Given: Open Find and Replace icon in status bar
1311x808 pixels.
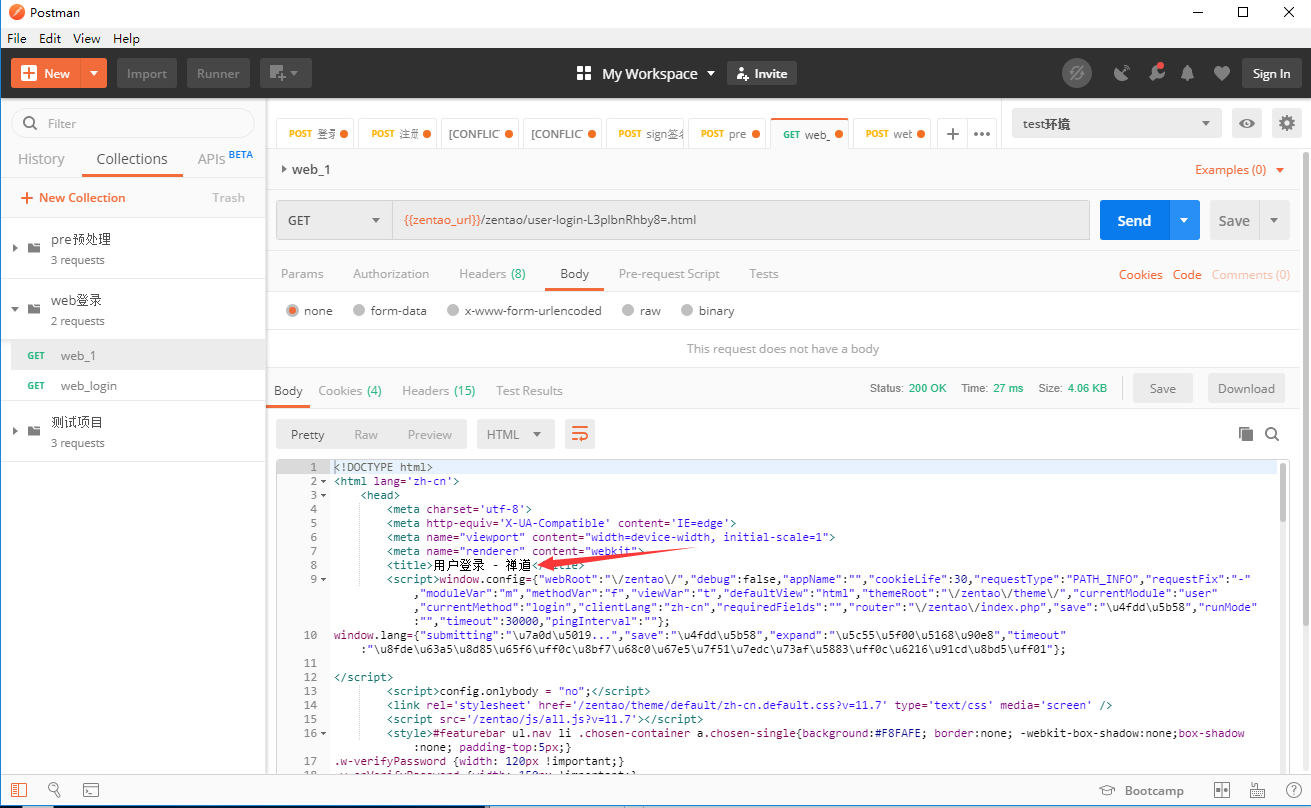Looking at the screenshot, I should pyautogui.click(x=55, y=790).
